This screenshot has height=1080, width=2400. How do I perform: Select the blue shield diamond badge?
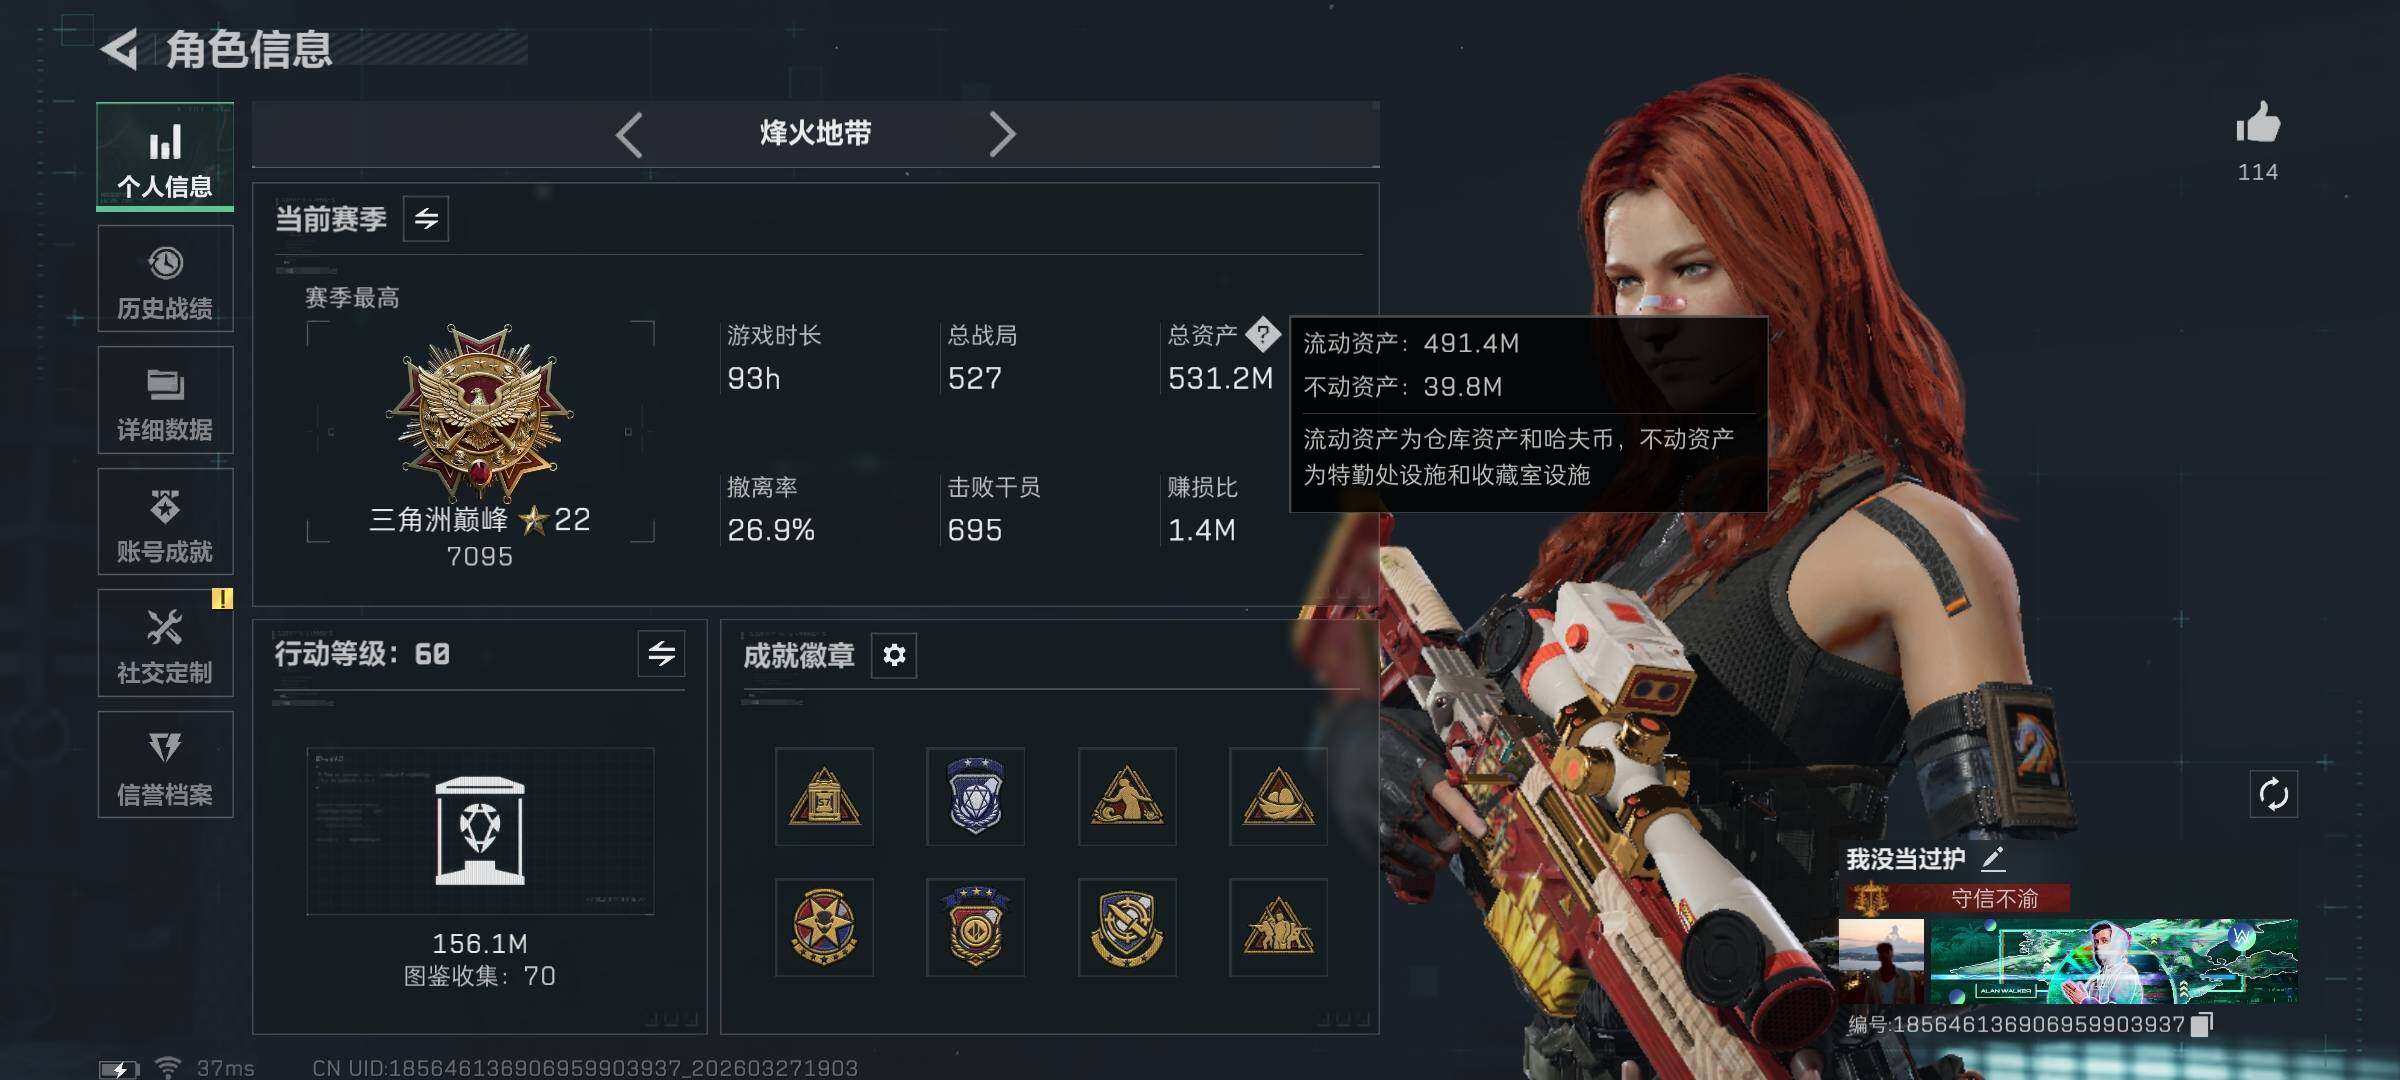(975, 796)
